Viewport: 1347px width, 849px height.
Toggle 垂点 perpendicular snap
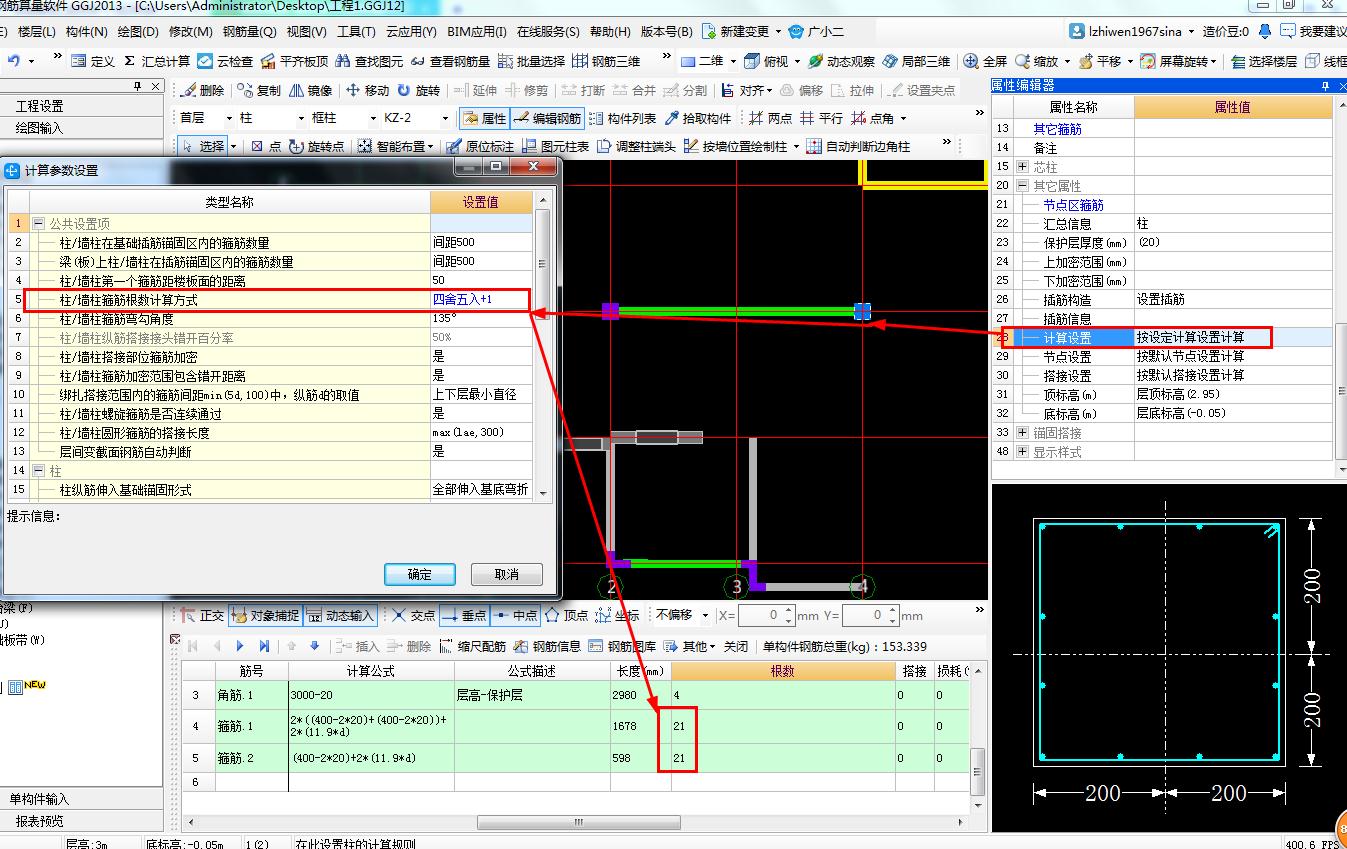(463, 615)
